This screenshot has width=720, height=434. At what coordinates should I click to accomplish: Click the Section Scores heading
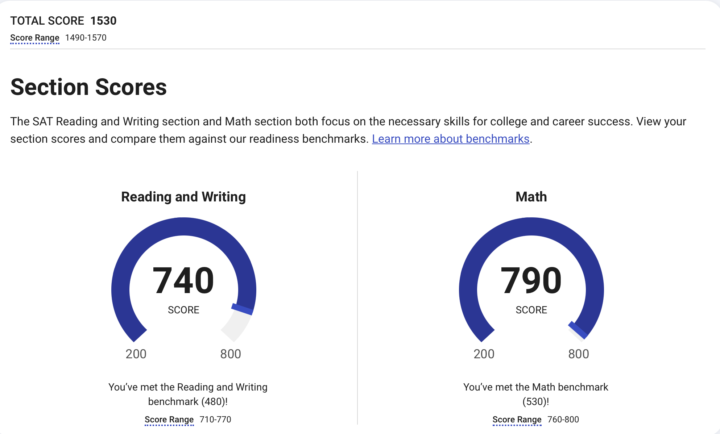(89, 87)
